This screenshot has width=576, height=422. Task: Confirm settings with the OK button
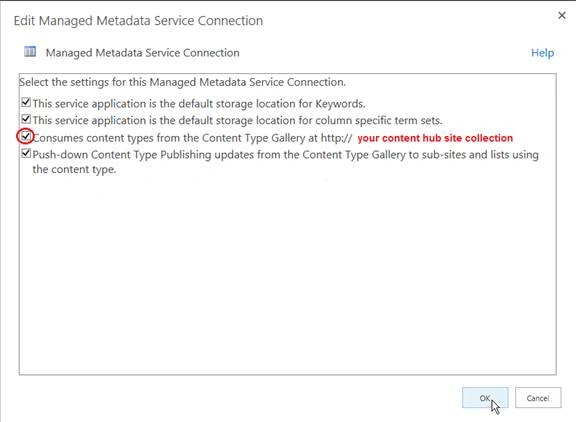485,398
